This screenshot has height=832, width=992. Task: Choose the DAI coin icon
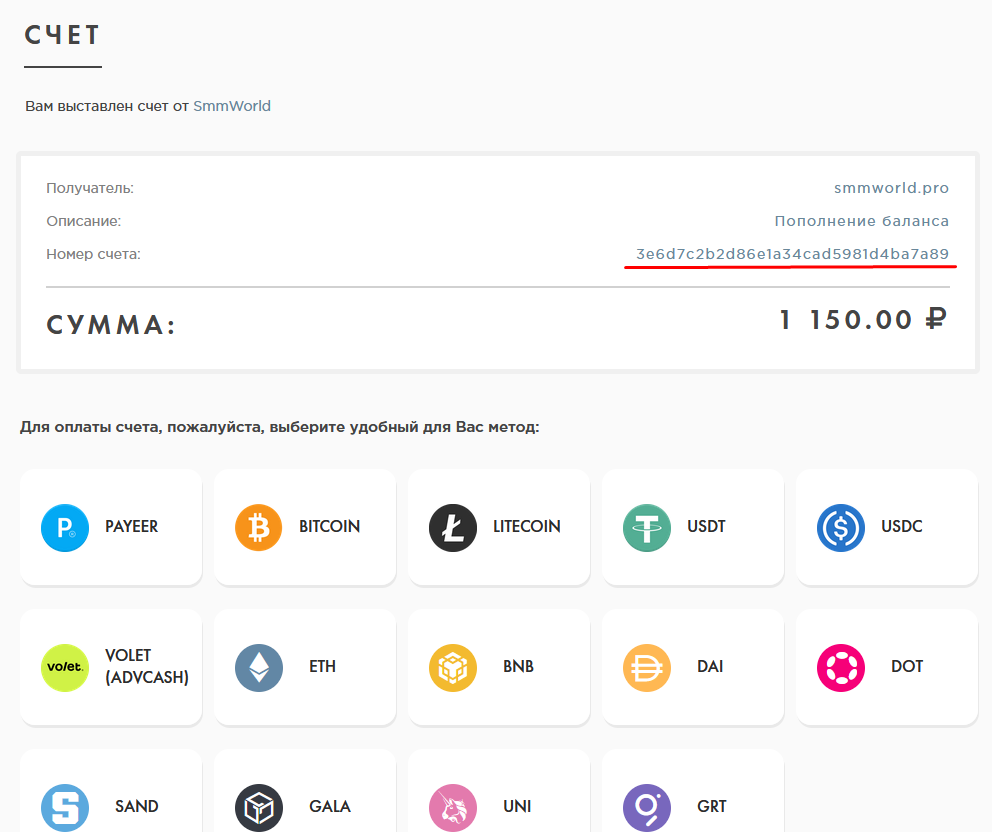pos(647,667)
